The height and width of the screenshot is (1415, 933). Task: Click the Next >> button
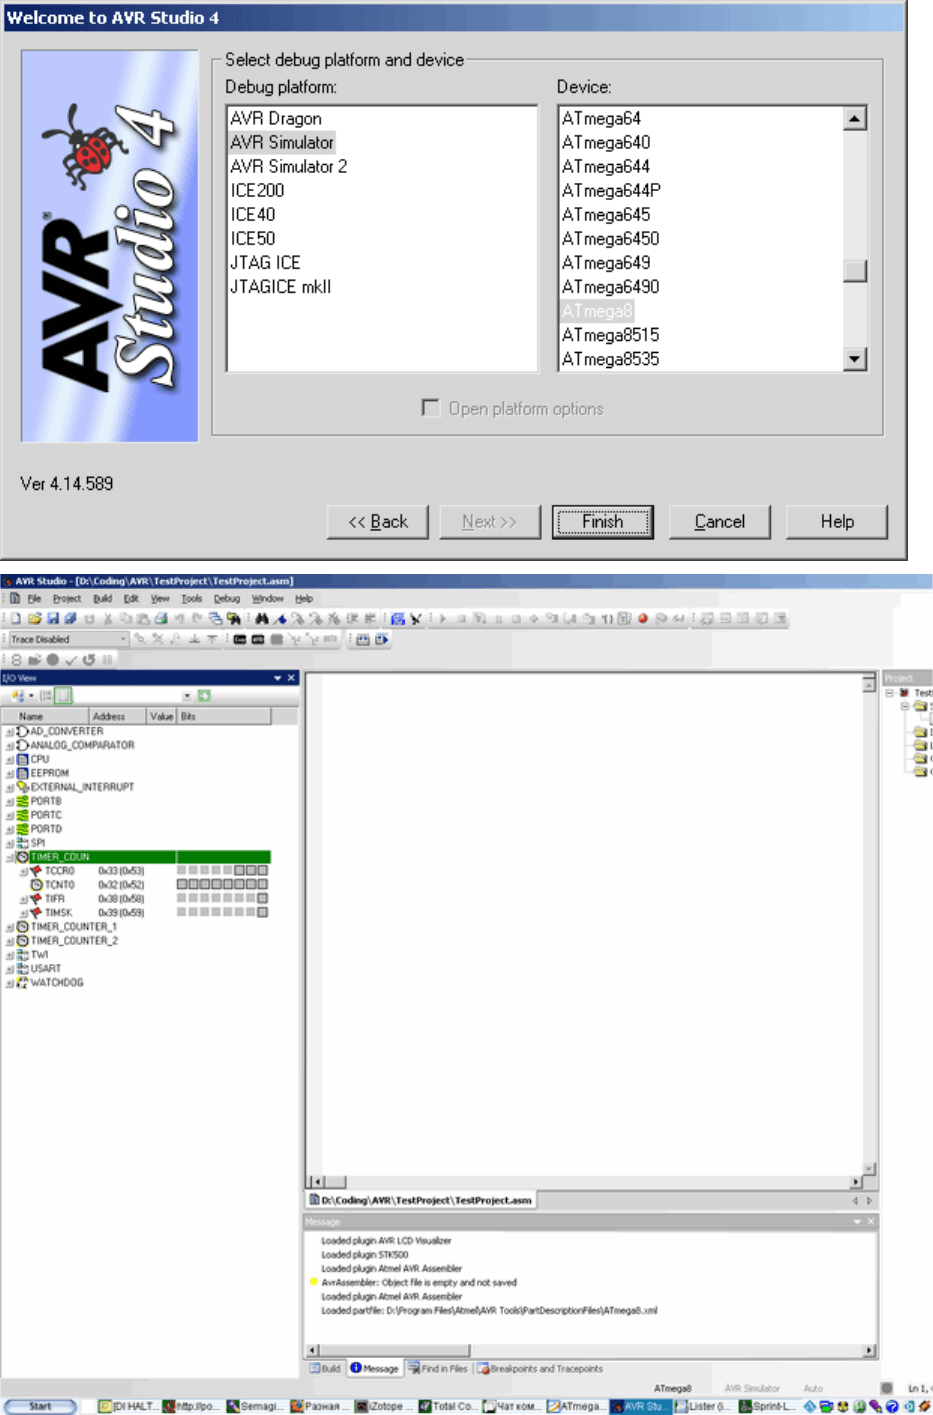tap(490, 522)
